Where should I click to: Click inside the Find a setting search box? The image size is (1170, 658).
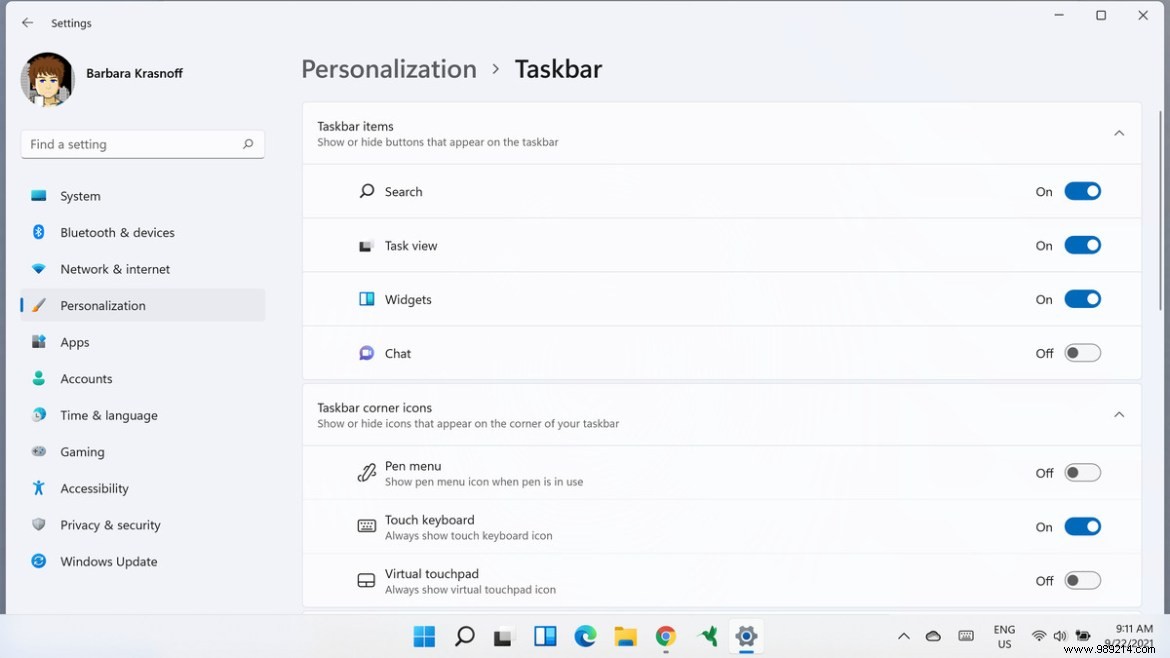click(142, 144)
